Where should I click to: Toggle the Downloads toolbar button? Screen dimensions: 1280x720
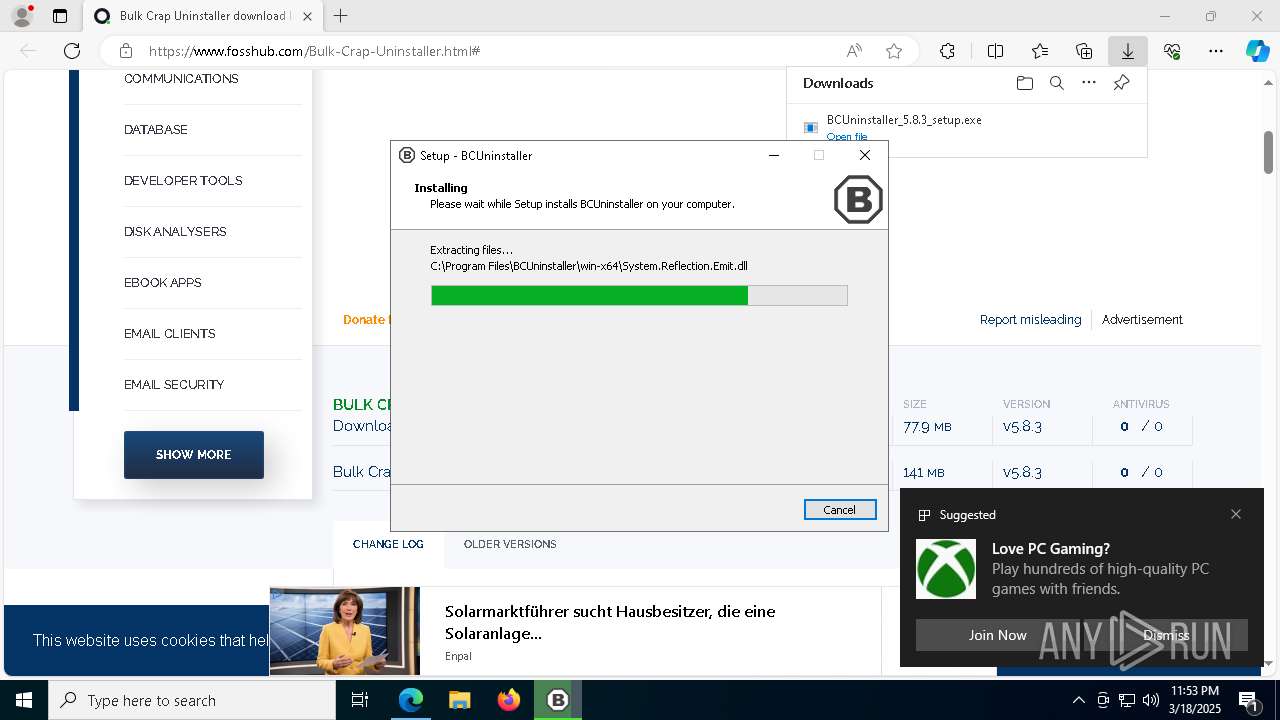pos(1128,51)
